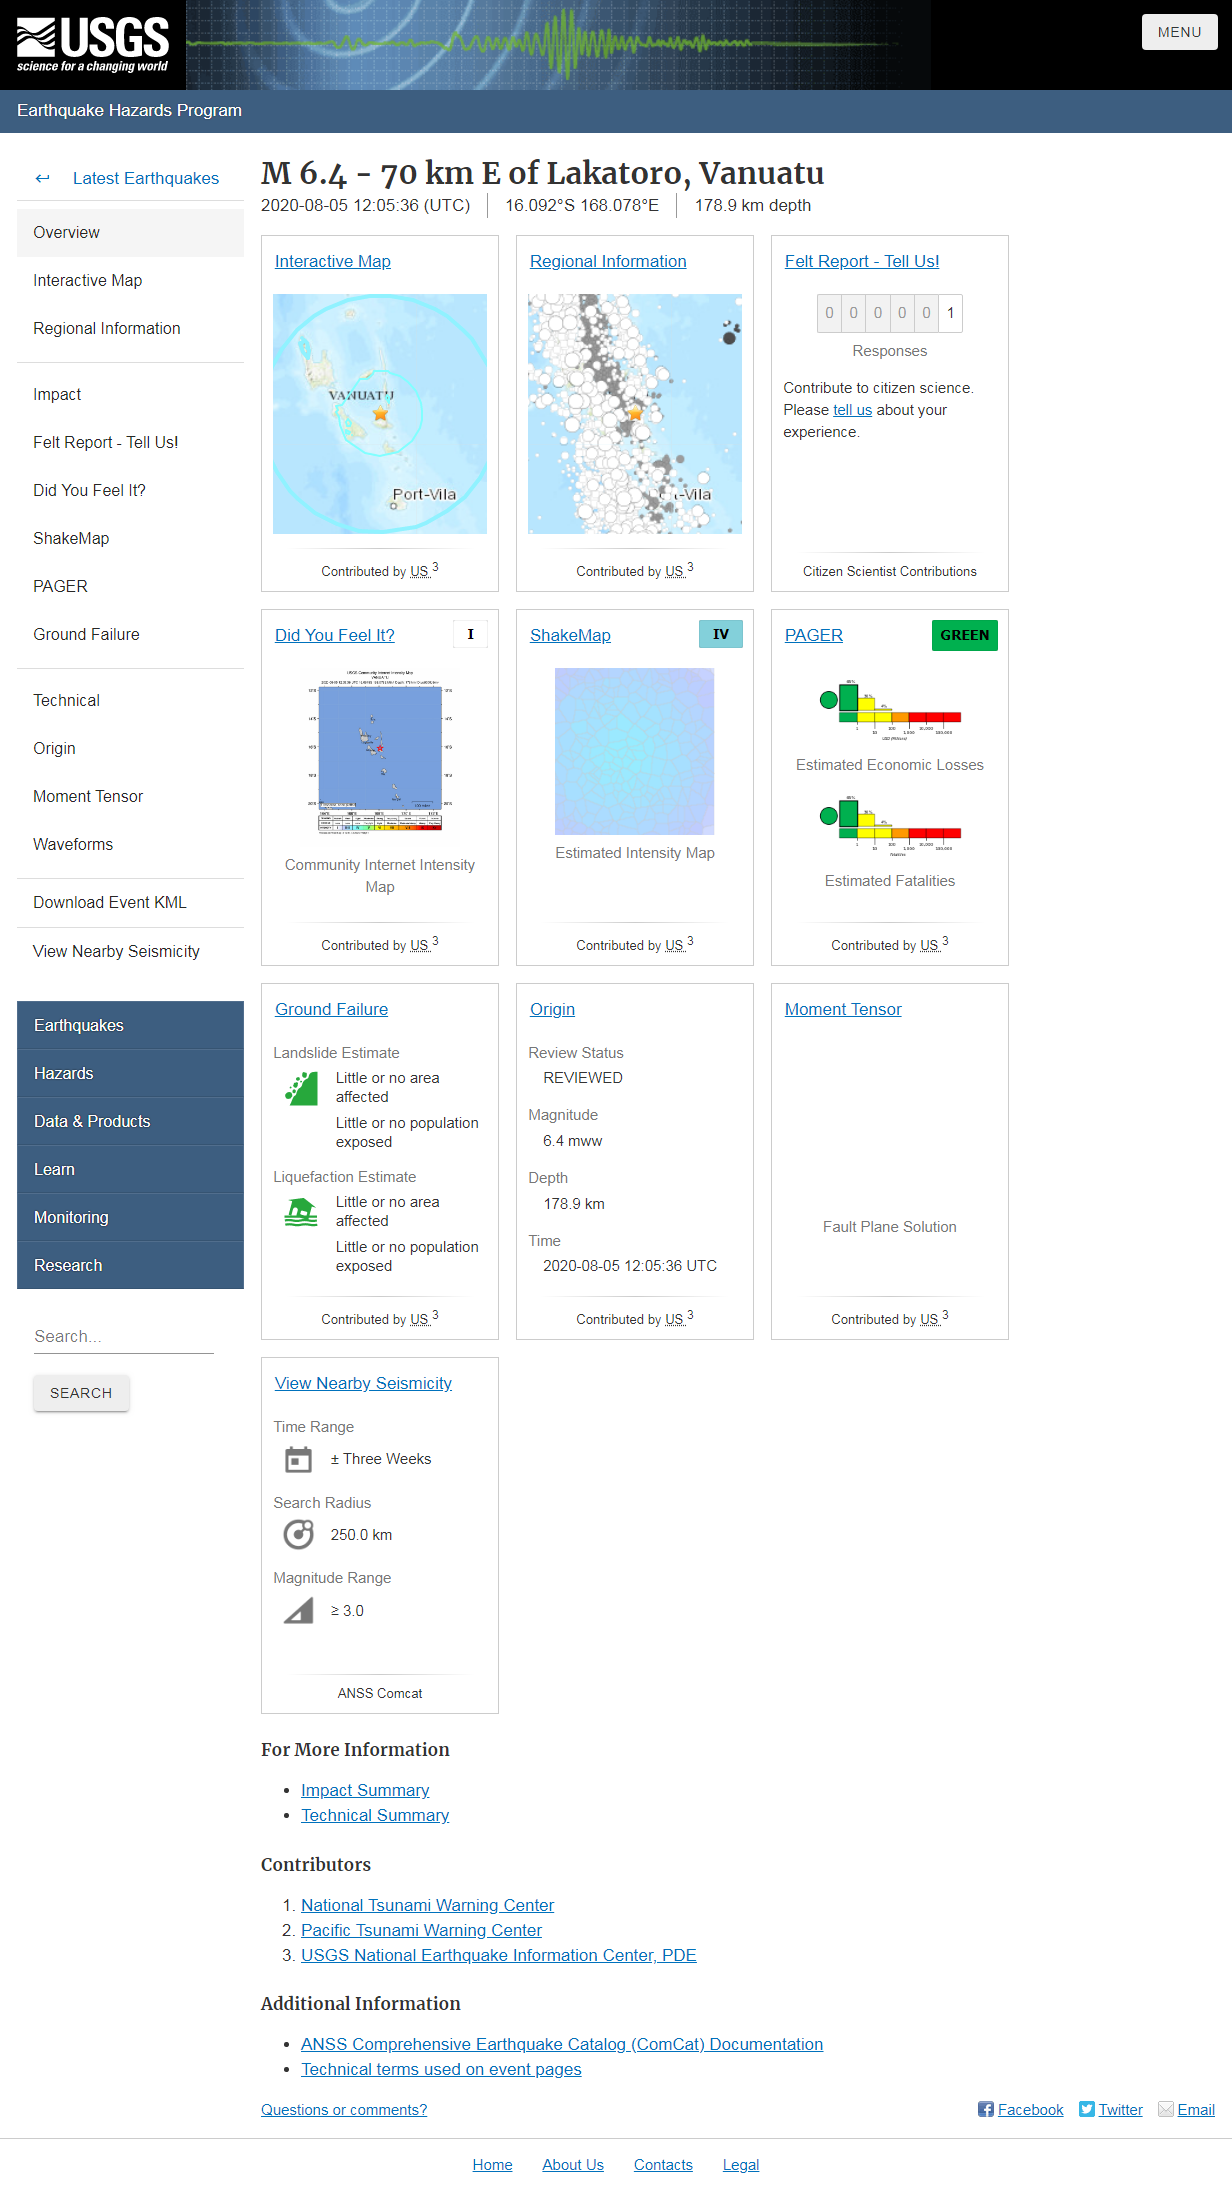Open the Interactive Map thumbnail of Vanuatu

[380, 413]
